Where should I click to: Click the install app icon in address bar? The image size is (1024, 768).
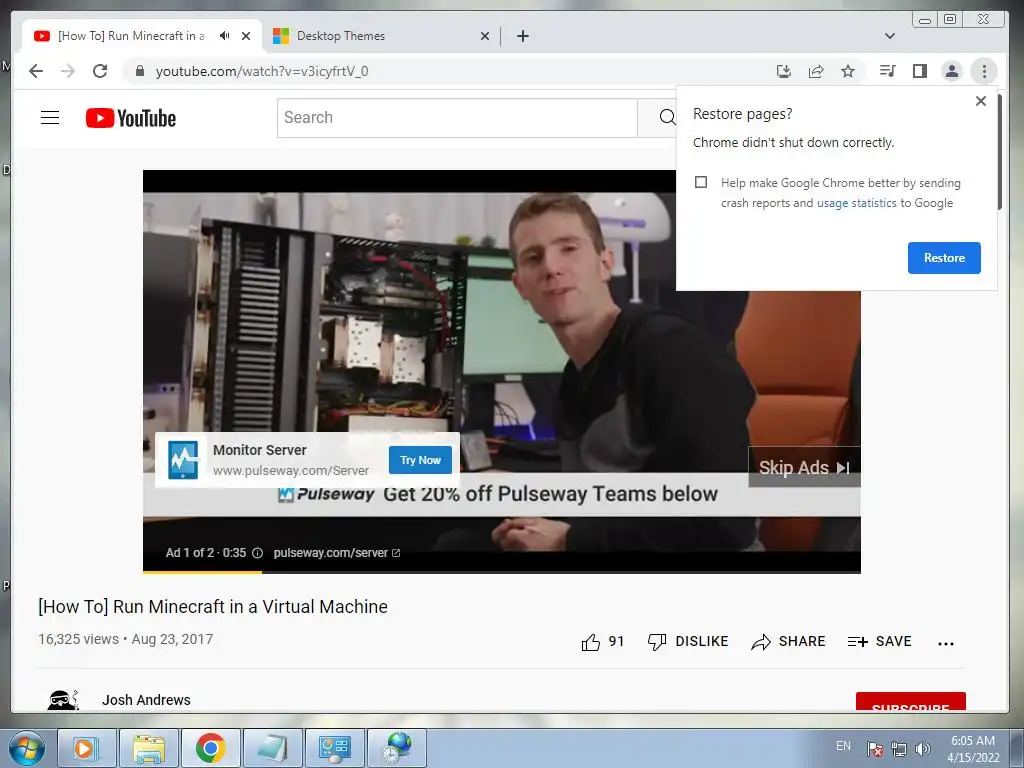[x=784, y=71]
